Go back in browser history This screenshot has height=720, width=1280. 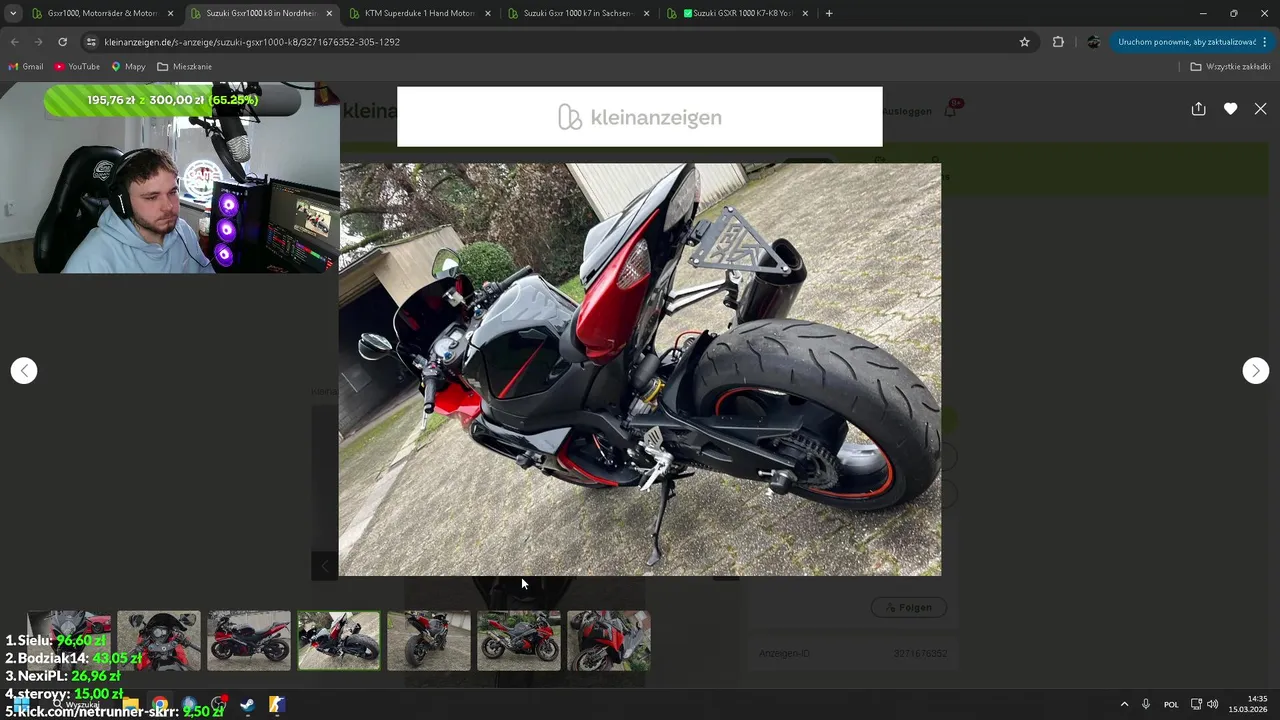[x=14, y=42]
